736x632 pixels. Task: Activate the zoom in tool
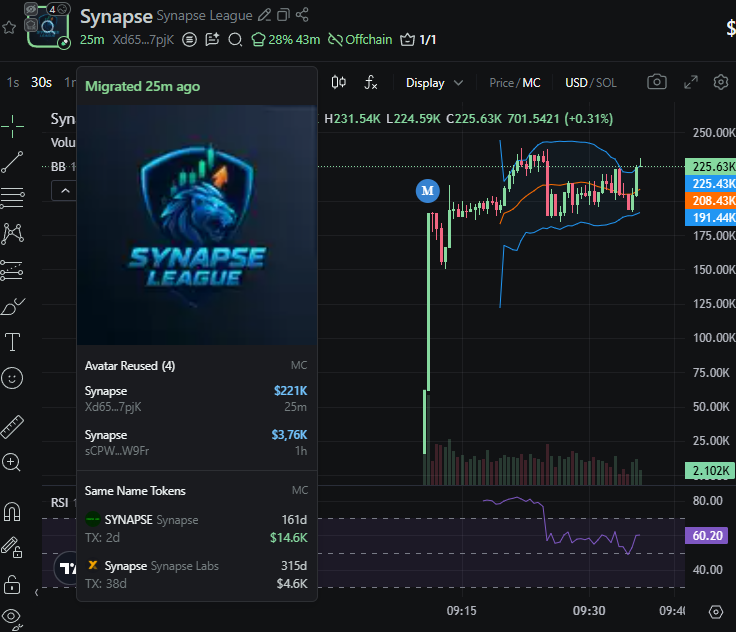[13, 462]
